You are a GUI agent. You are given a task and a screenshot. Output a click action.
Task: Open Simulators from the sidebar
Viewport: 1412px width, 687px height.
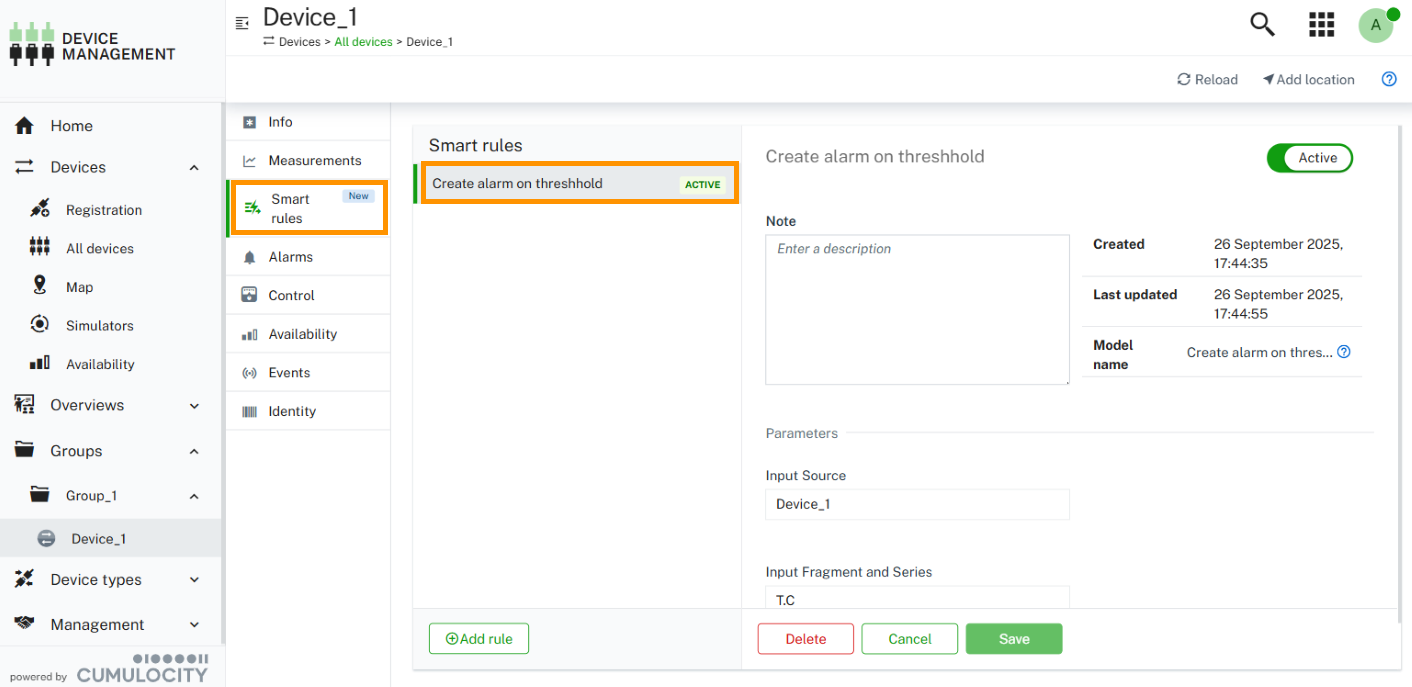point(99,326)
